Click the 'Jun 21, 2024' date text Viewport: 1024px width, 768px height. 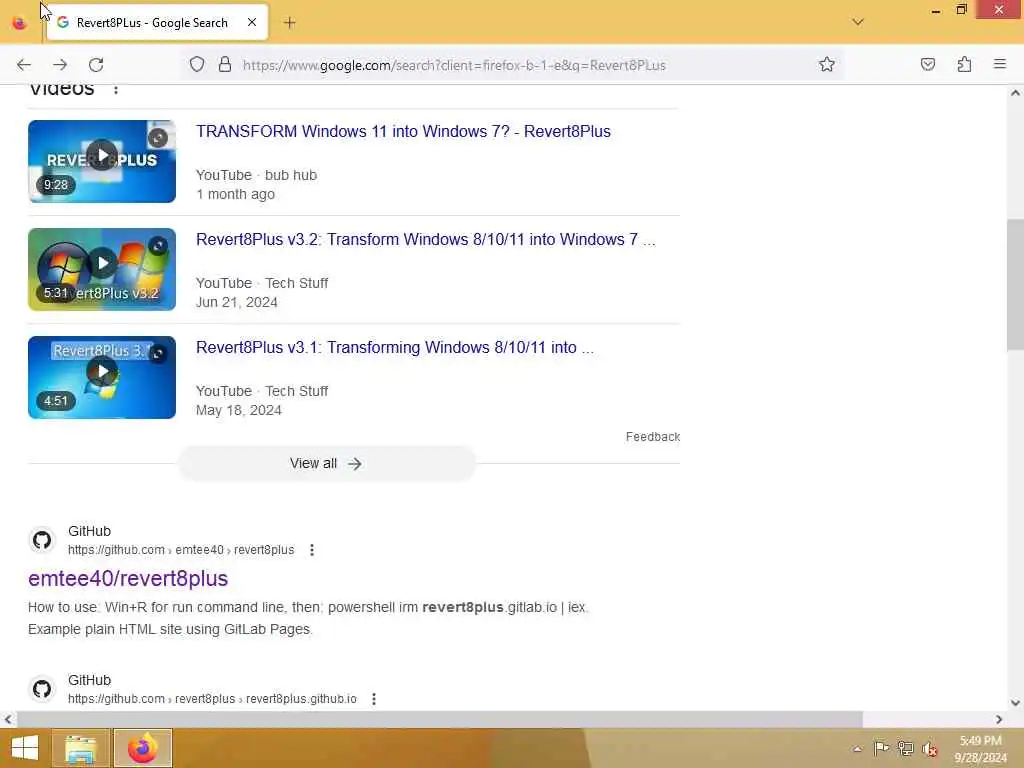pyautogui.click(x=236, y=302)
